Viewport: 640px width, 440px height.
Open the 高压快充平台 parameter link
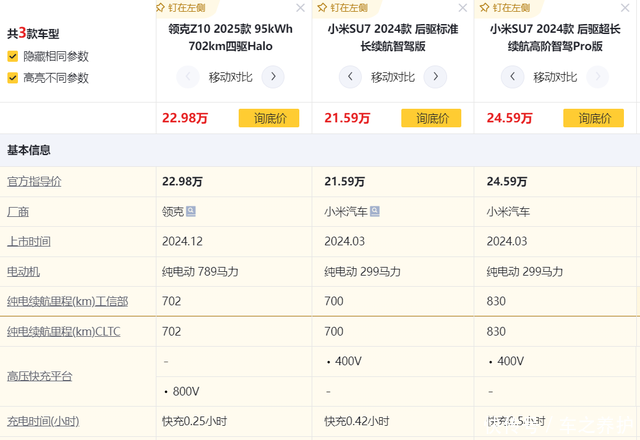[40, 376]
